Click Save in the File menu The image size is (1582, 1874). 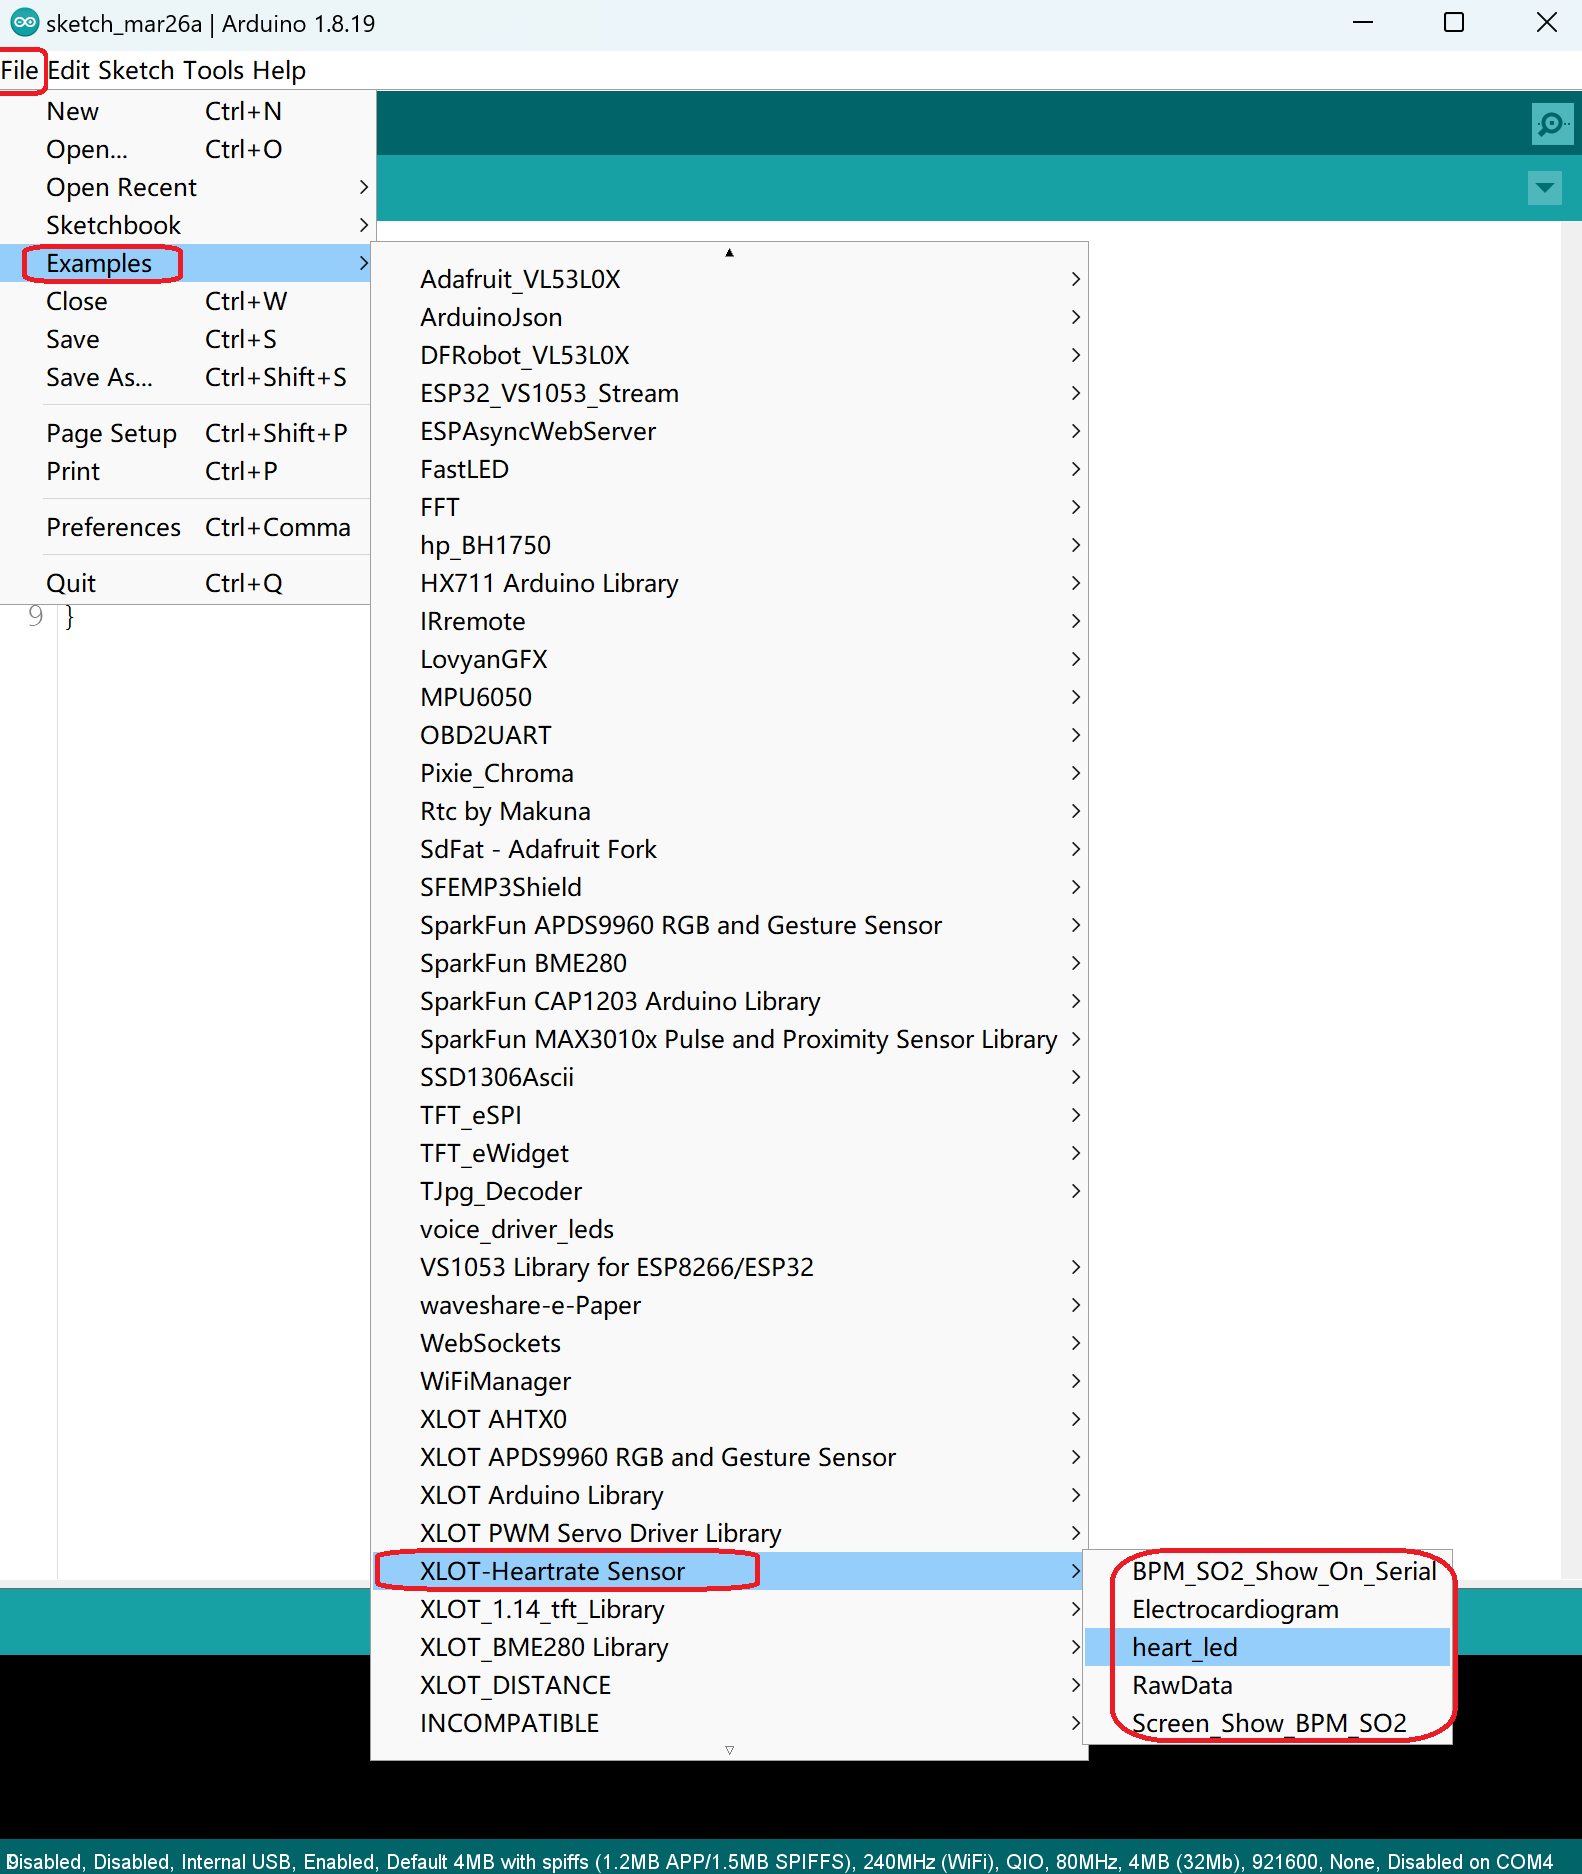pyautogui.click(x=186, y=339)
